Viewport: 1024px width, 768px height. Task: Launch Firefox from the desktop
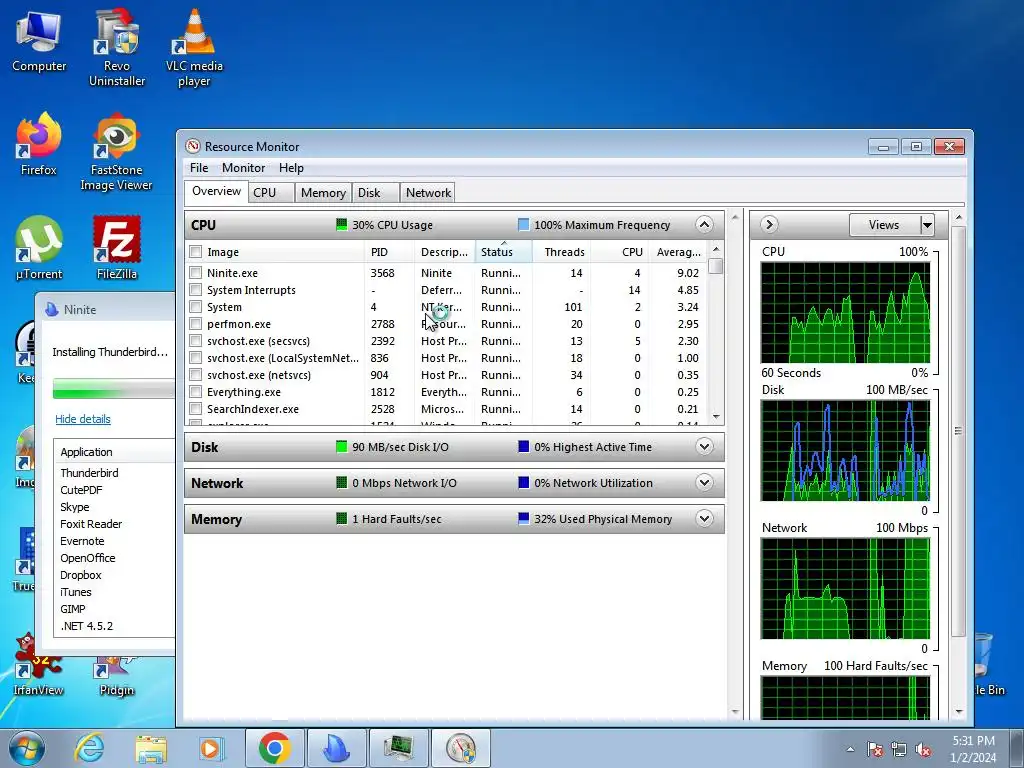(x=39, y=145)
